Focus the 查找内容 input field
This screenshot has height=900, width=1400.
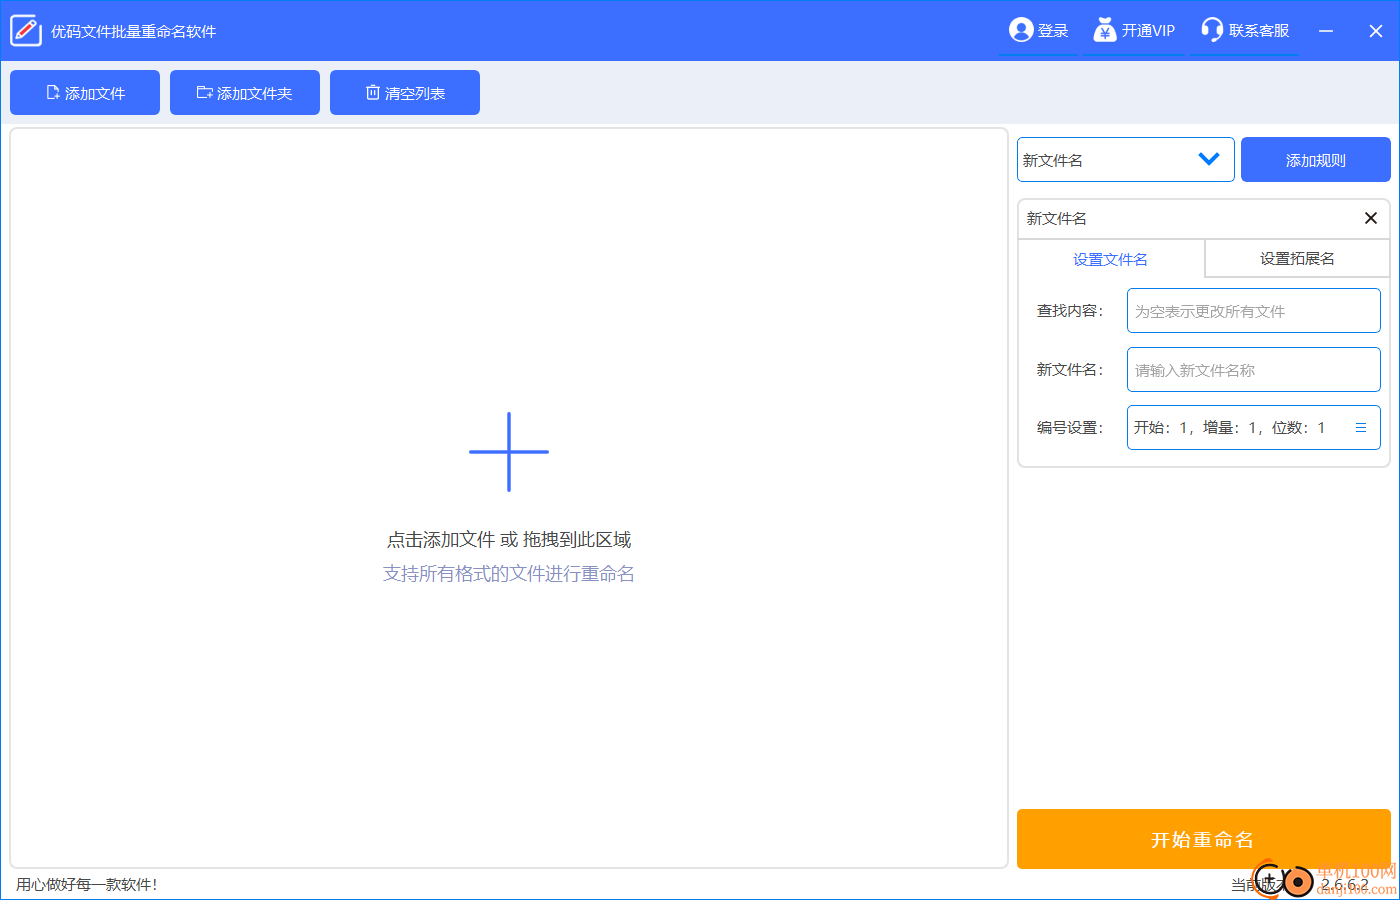point(1254,311)
